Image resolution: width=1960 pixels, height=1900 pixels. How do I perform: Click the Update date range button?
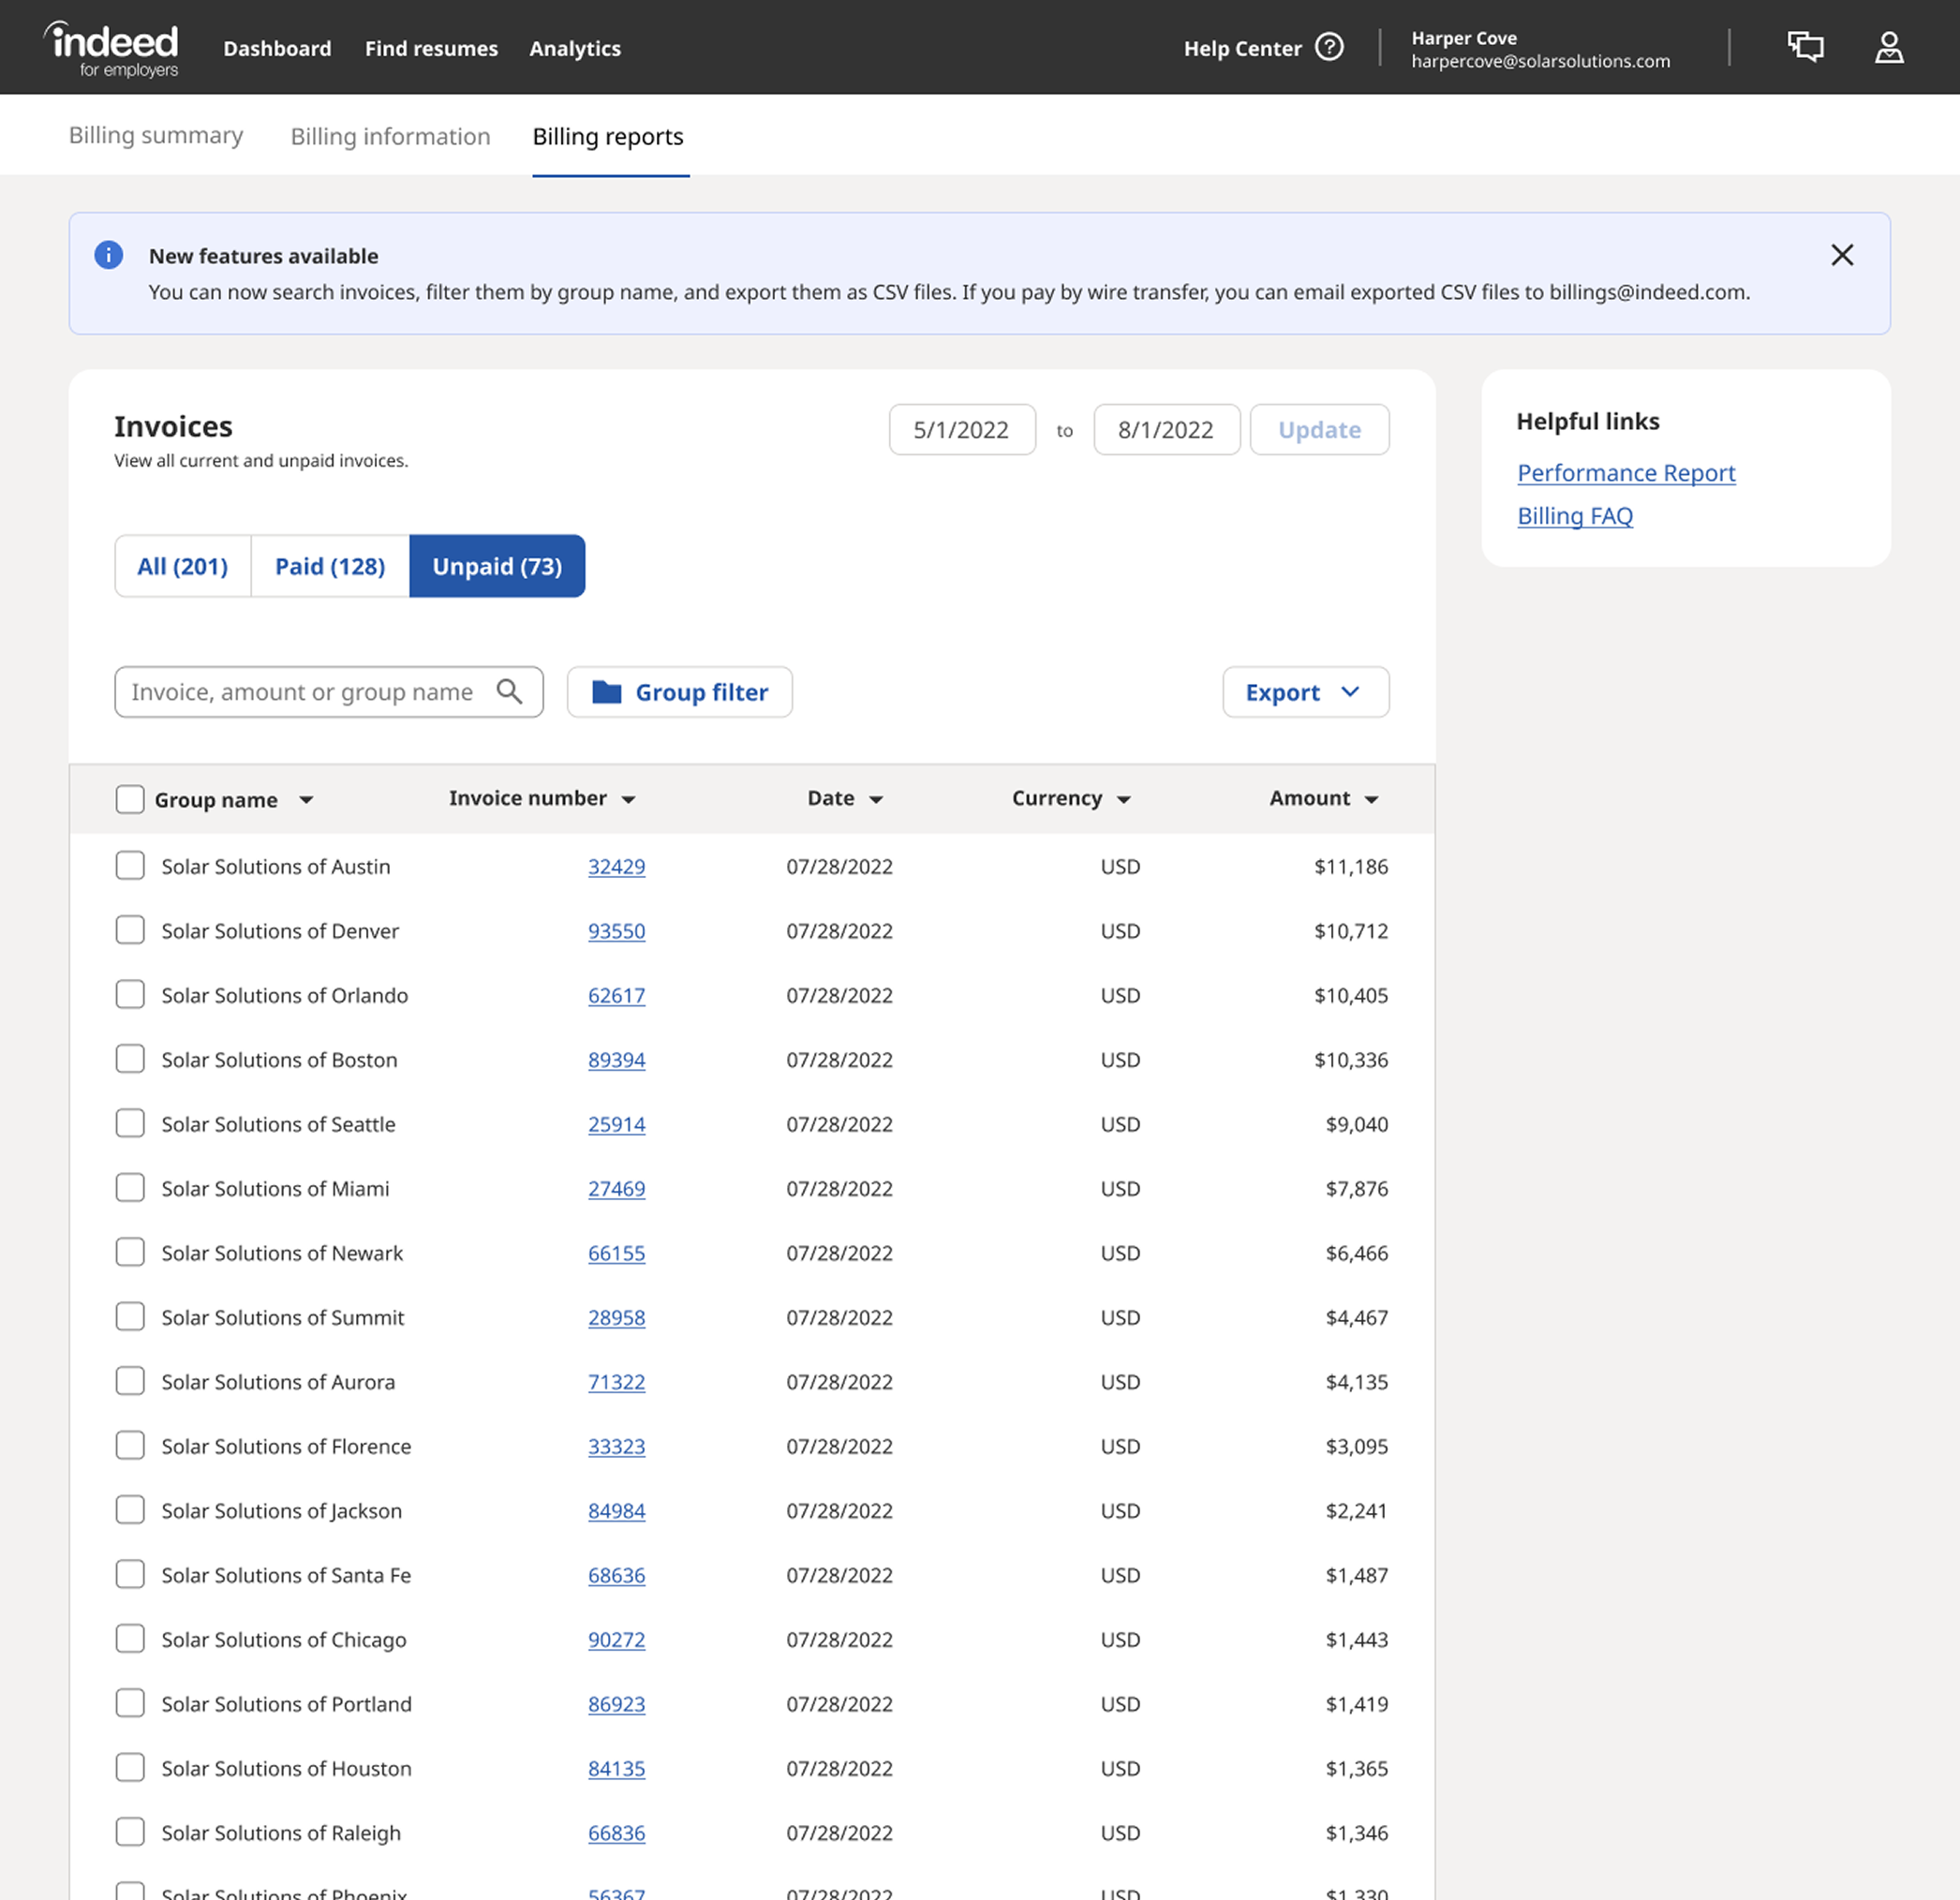coord(1319,430)
